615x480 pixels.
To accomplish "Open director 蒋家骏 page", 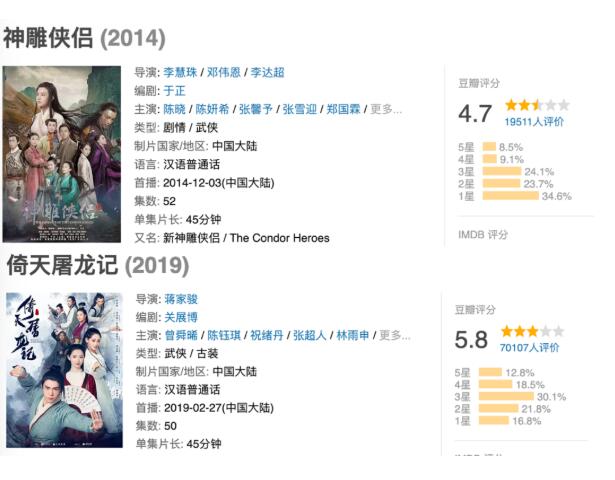I will tap(181, 299).
